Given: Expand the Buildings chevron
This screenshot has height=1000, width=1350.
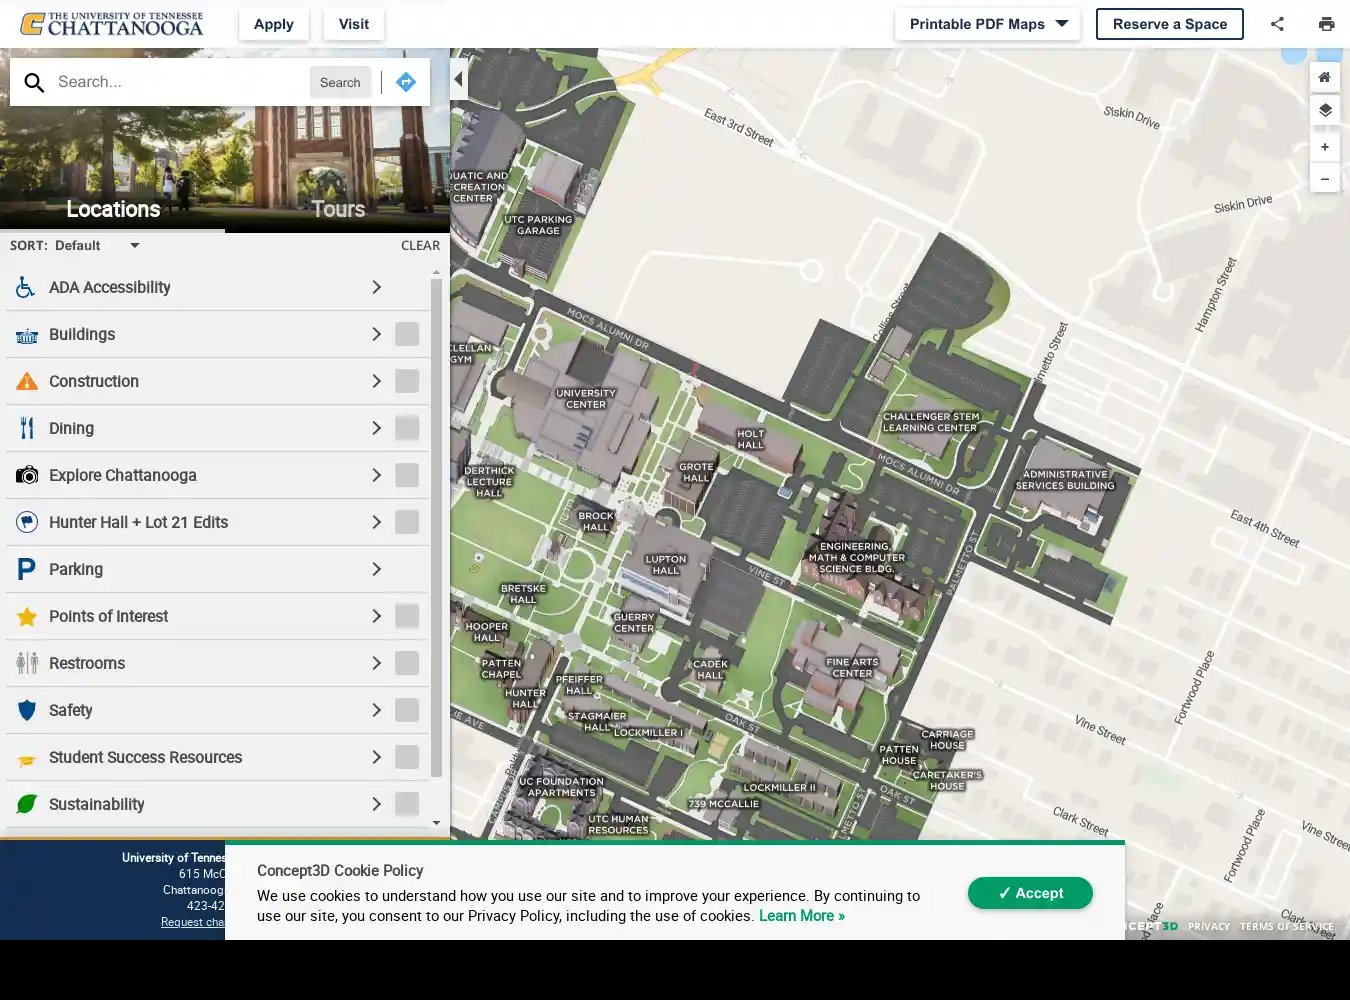Looking at the screenshot, I should (x=377, y=334).
